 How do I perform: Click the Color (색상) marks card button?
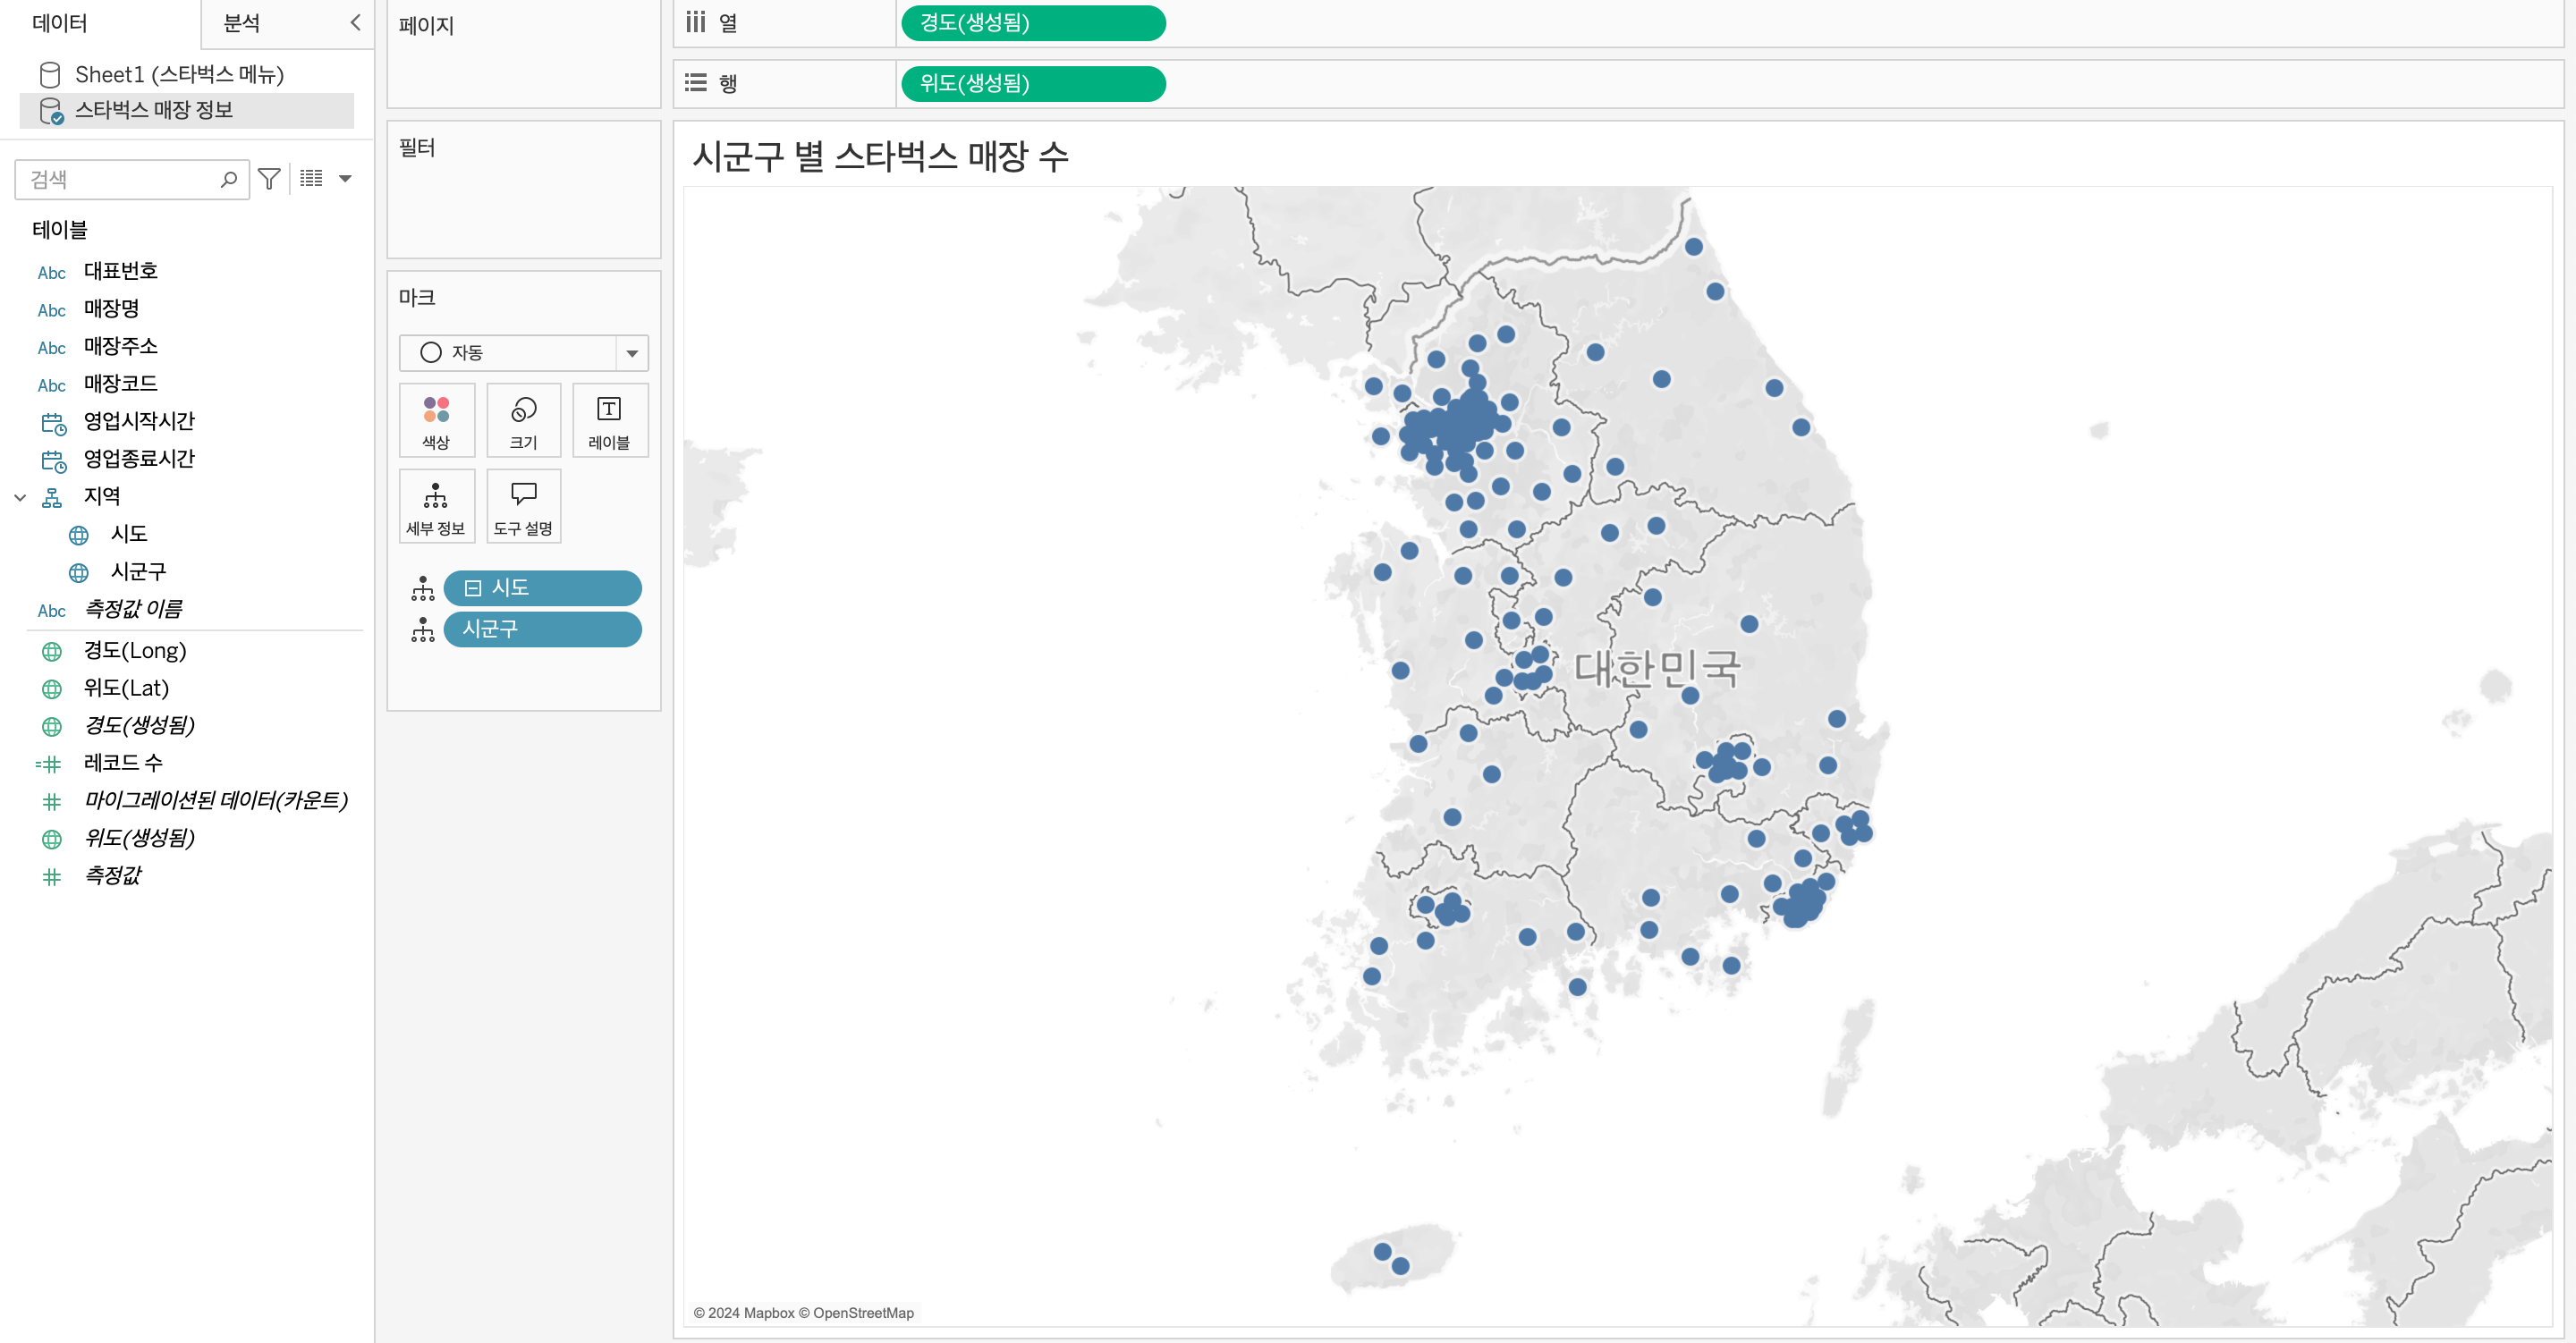click(436, 420)
